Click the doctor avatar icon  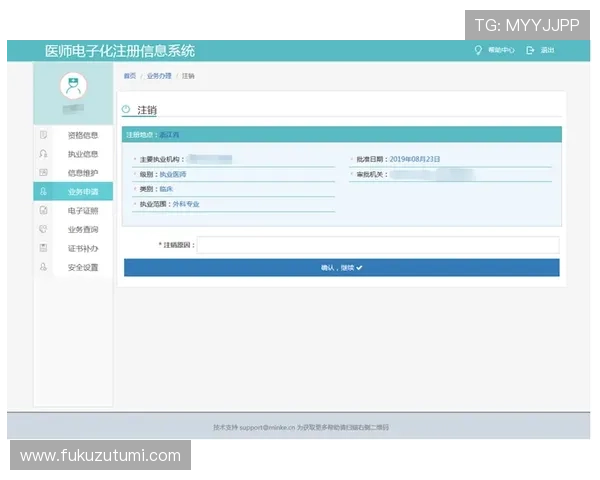[x=73, y=85]
